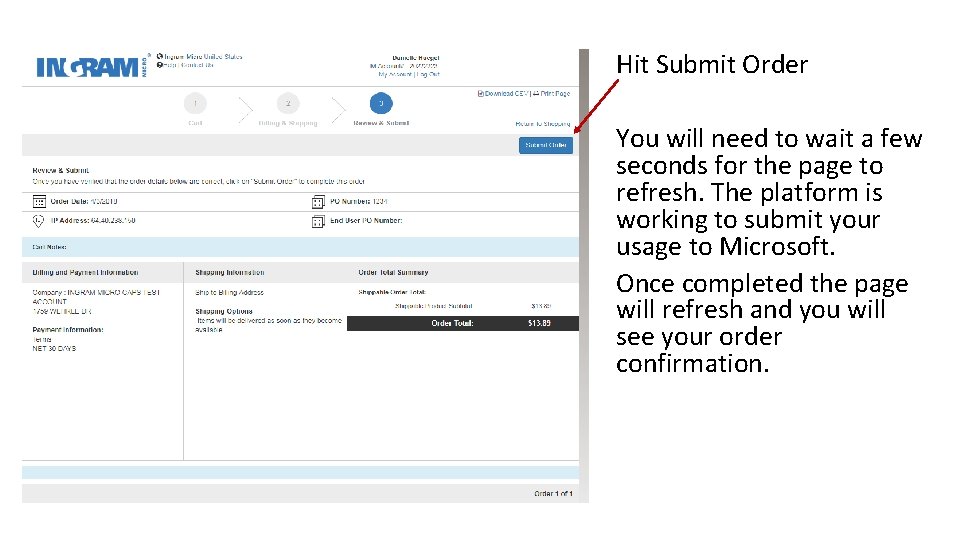Image resolution: width=960 pixels, height=540 pixels.
Task: Click the Review & Submit section heading
Action: pos(61,170)
